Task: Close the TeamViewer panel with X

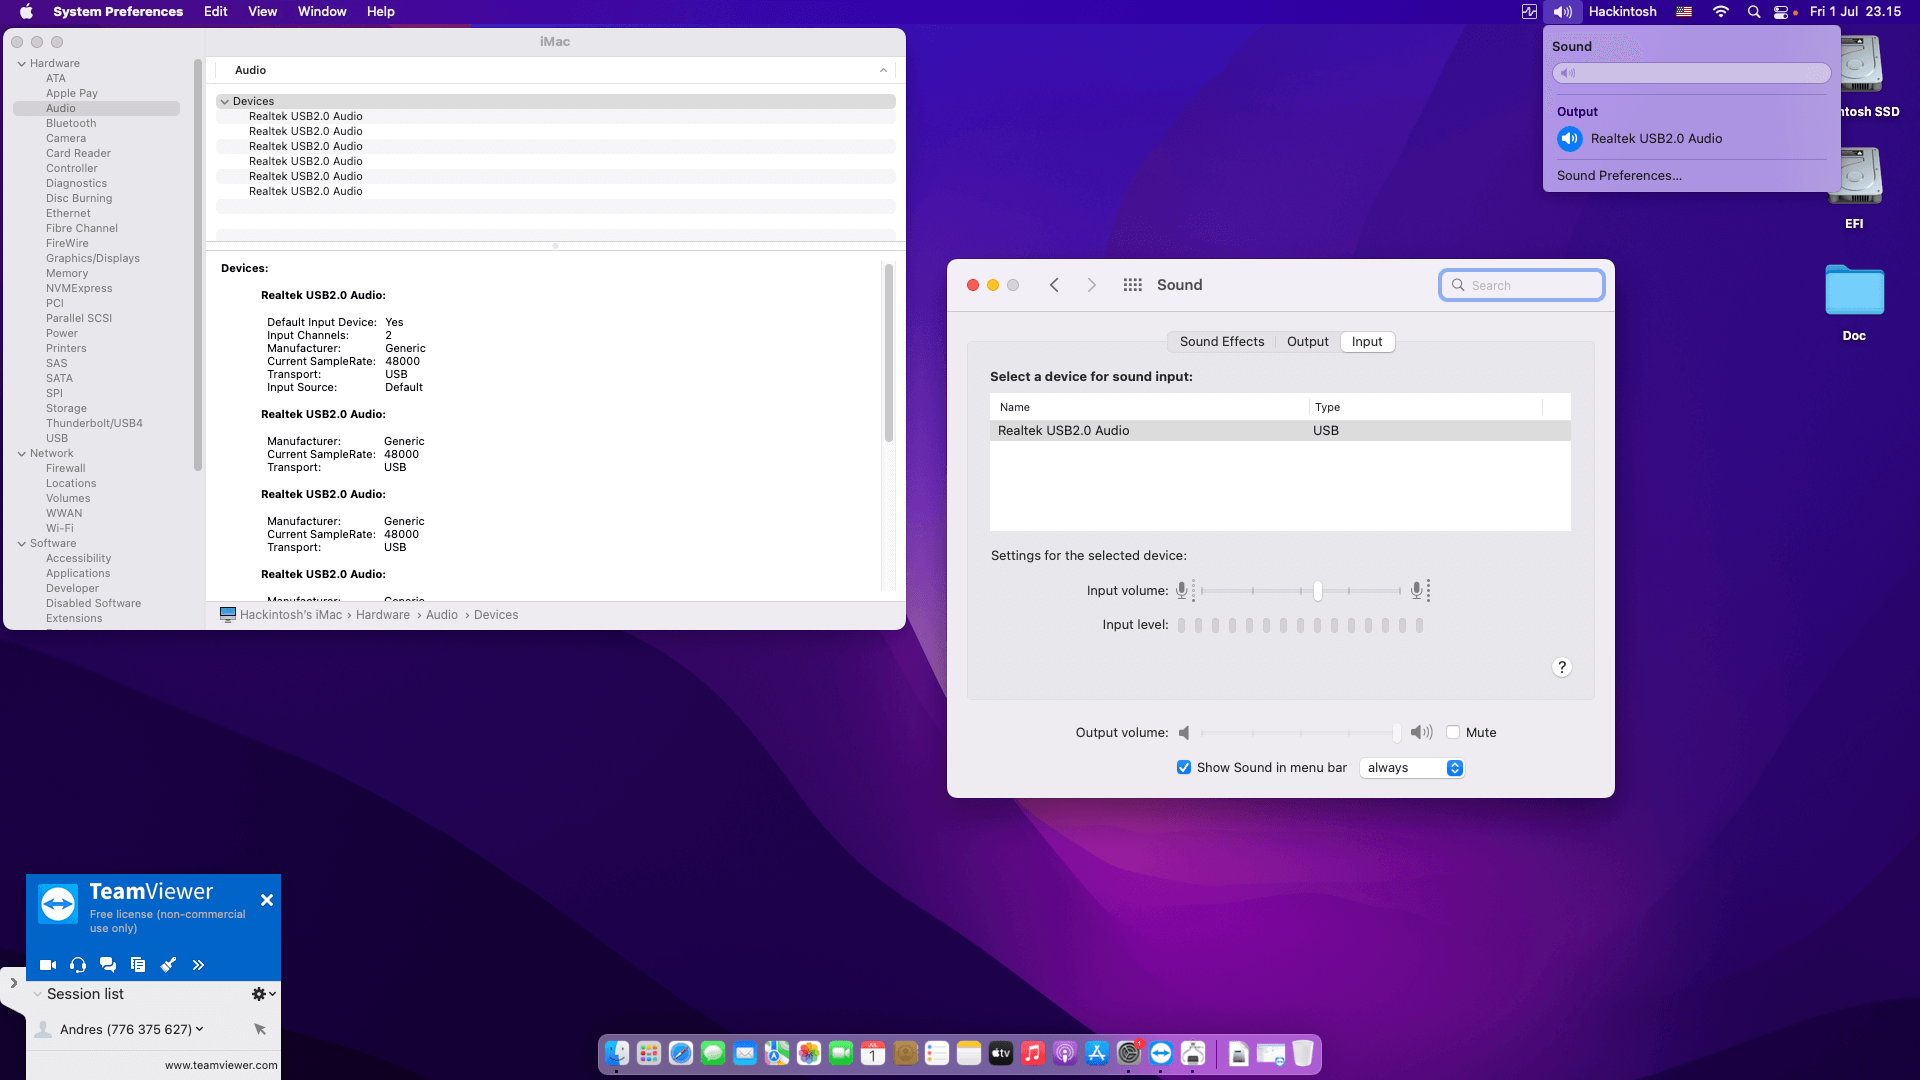Action: click(267, 900)
